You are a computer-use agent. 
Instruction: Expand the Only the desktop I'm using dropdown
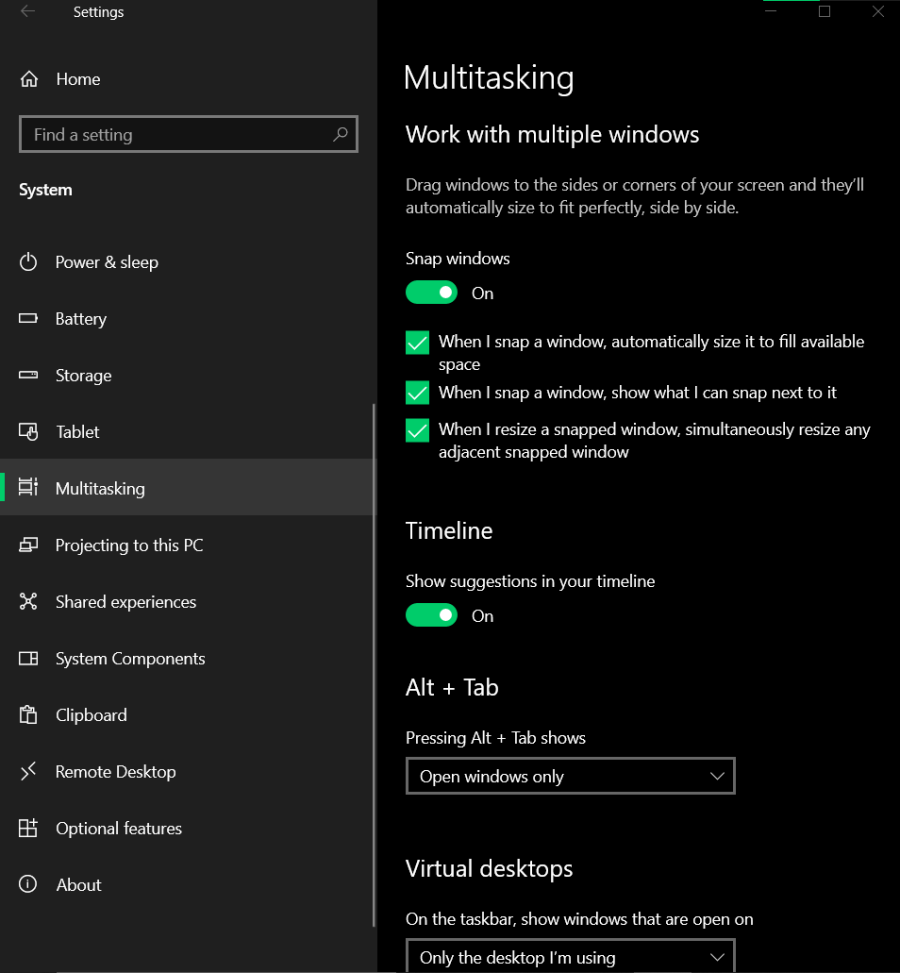570,956
